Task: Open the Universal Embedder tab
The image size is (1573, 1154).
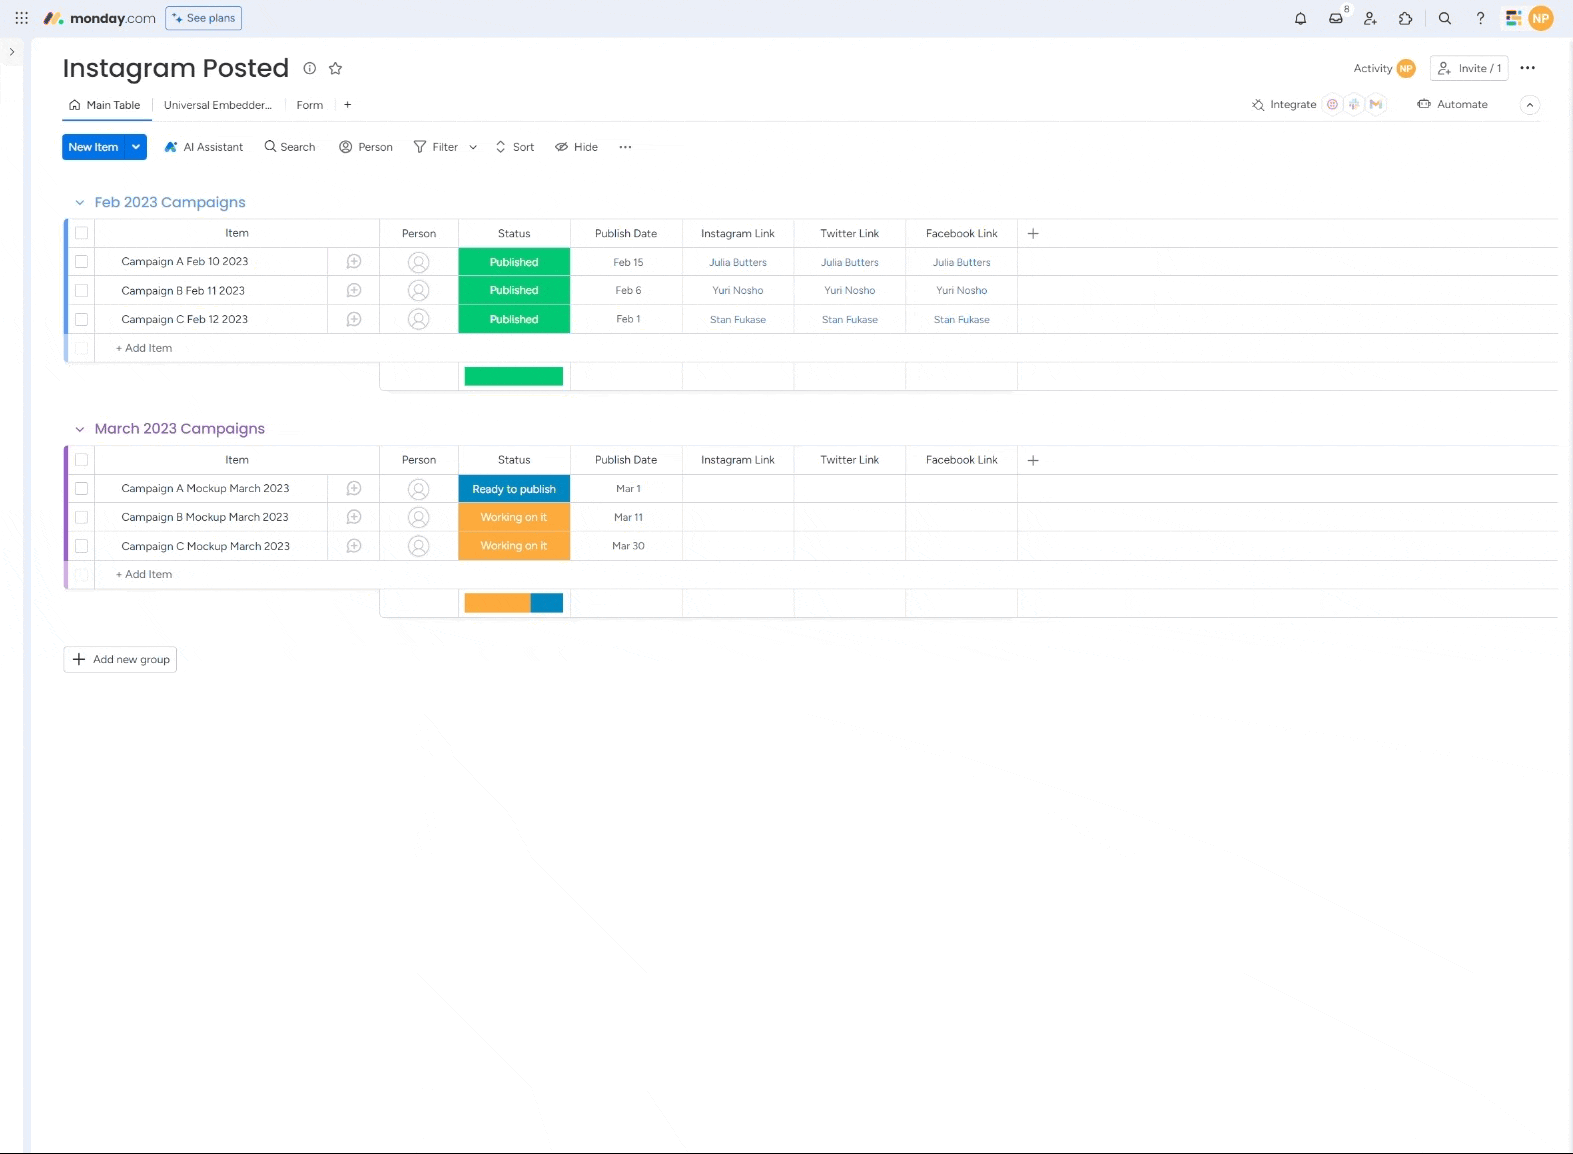Action: tap(217, 105)
